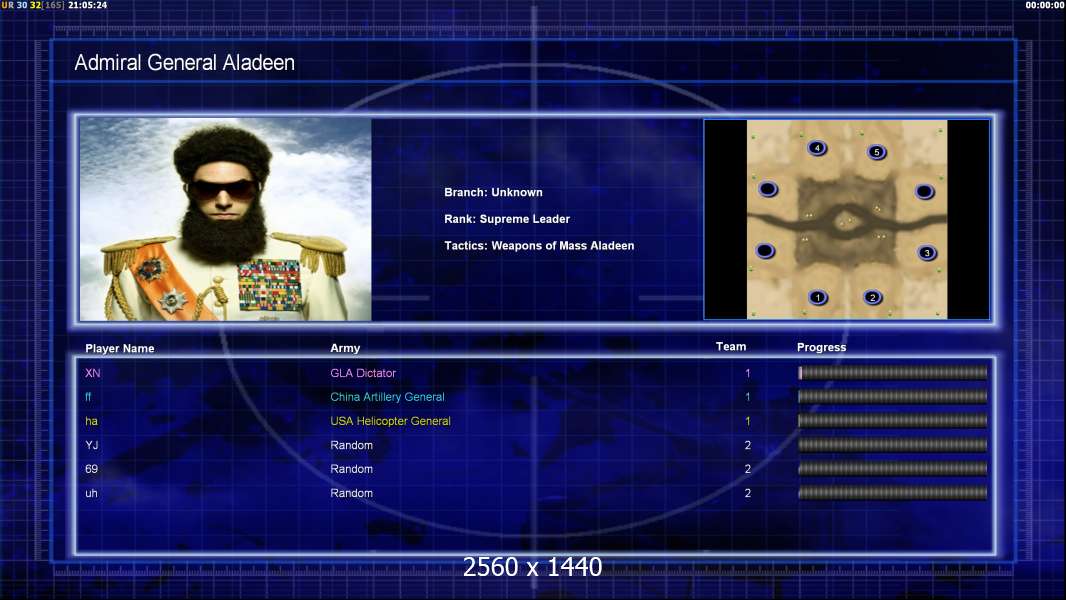This screenshot has width=1066, height=600.
Task: Click the 'Rank: Supreme Leader' text
Action: (507, 219)
